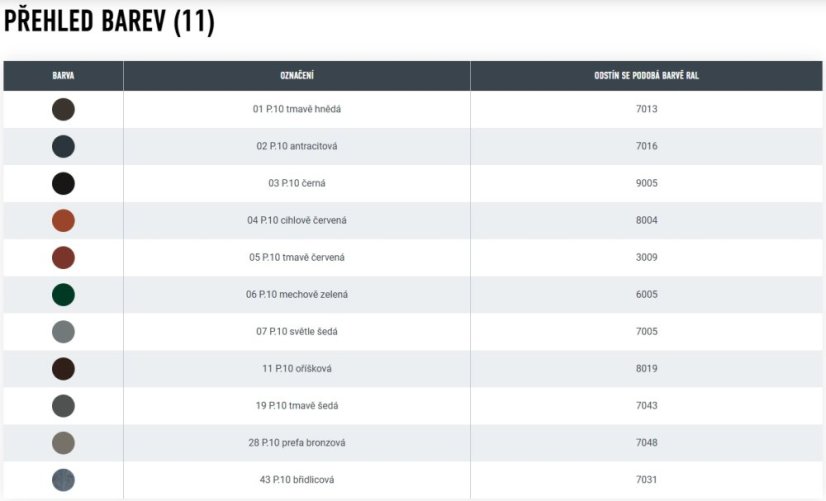Pick the prefa bronze 28 P.10 swatch
The image size is (826, 501).
(x=63, y=442)
